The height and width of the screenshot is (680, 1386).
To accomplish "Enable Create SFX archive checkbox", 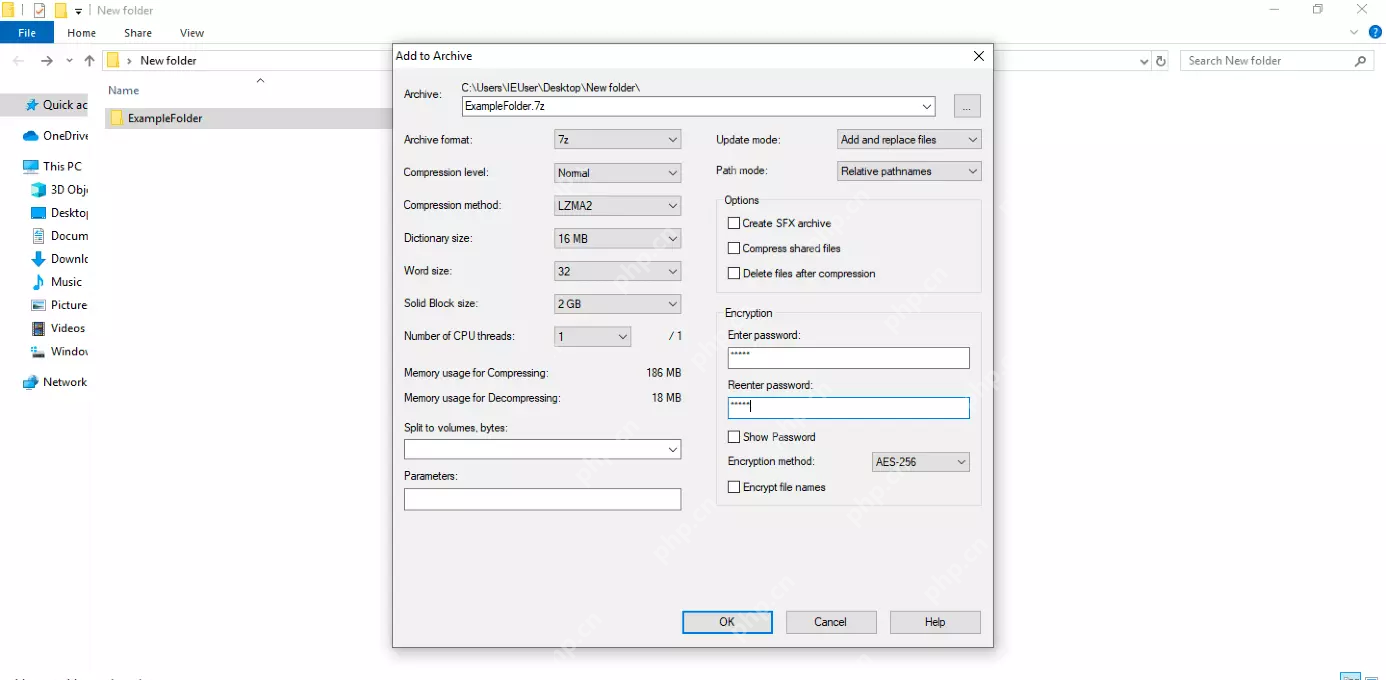I will [x=734, y=223].
